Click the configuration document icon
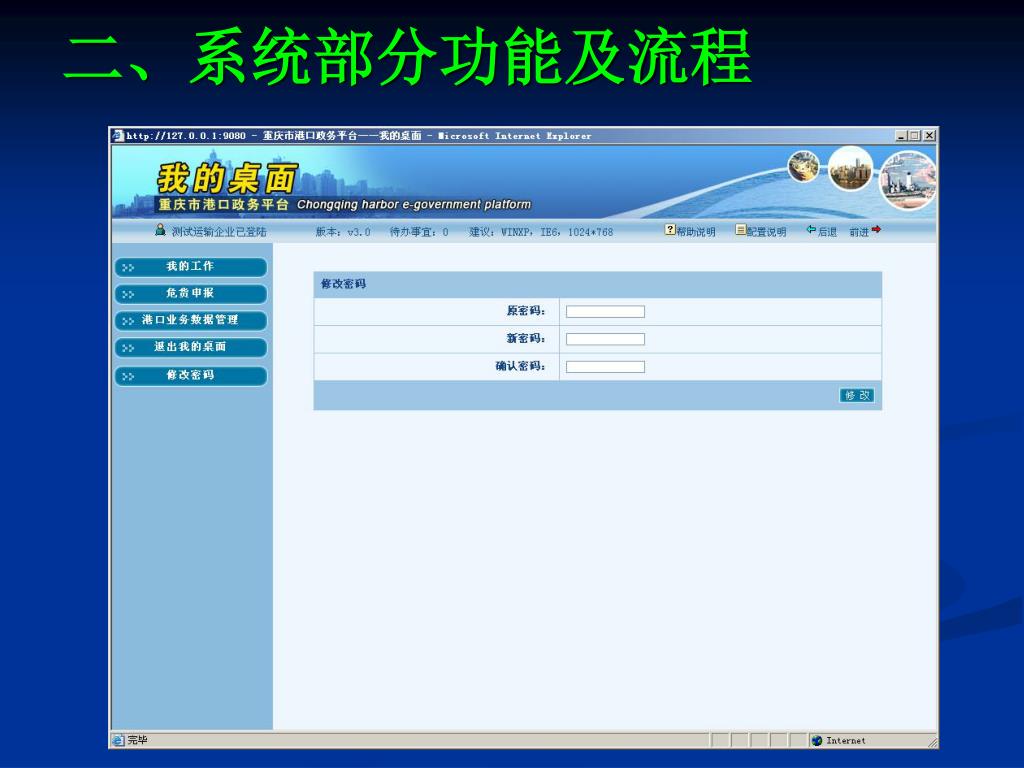This screenshot has height=768, width=1024. pos(741,229)
